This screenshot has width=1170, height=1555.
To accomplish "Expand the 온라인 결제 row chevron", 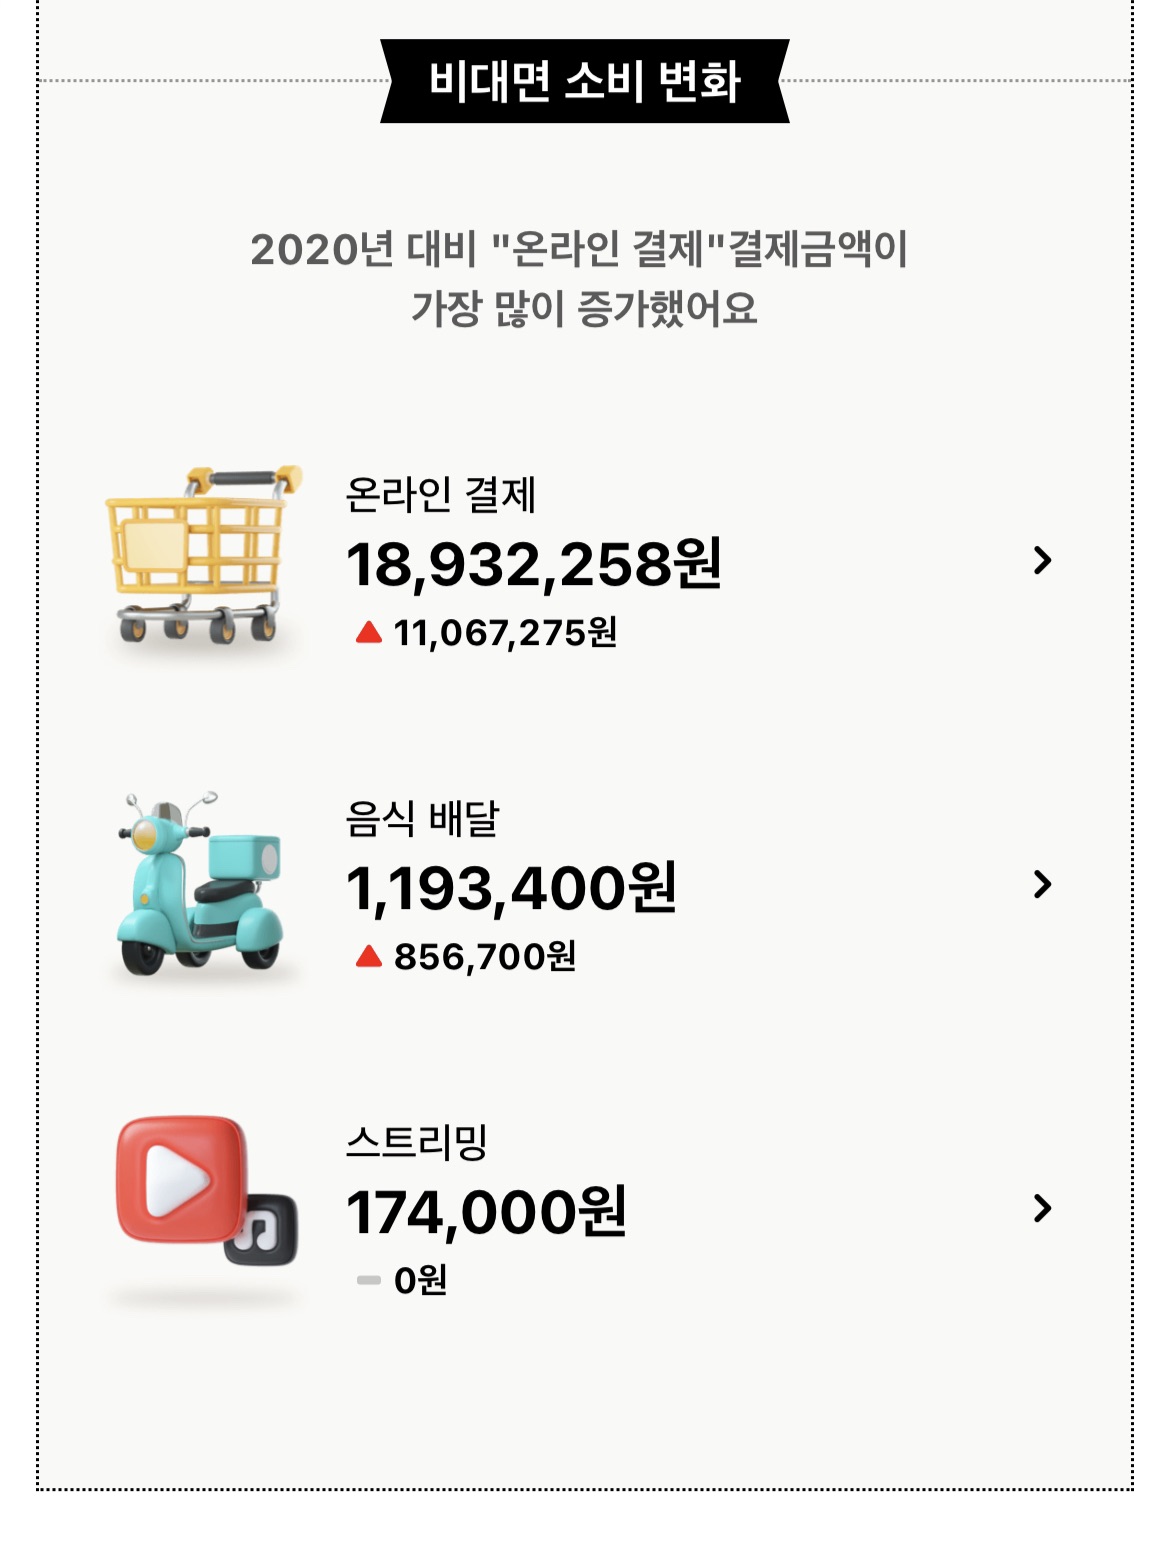I will pos(1042,560).
